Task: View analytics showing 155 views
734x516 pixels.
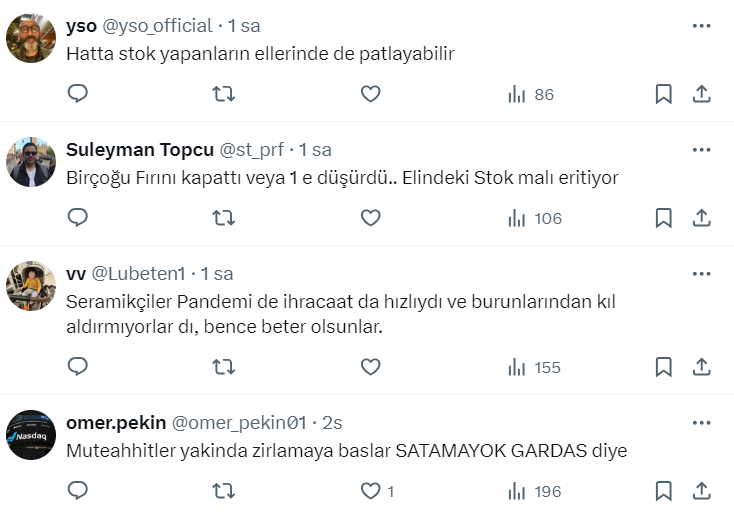Action: tap(535, 367)
